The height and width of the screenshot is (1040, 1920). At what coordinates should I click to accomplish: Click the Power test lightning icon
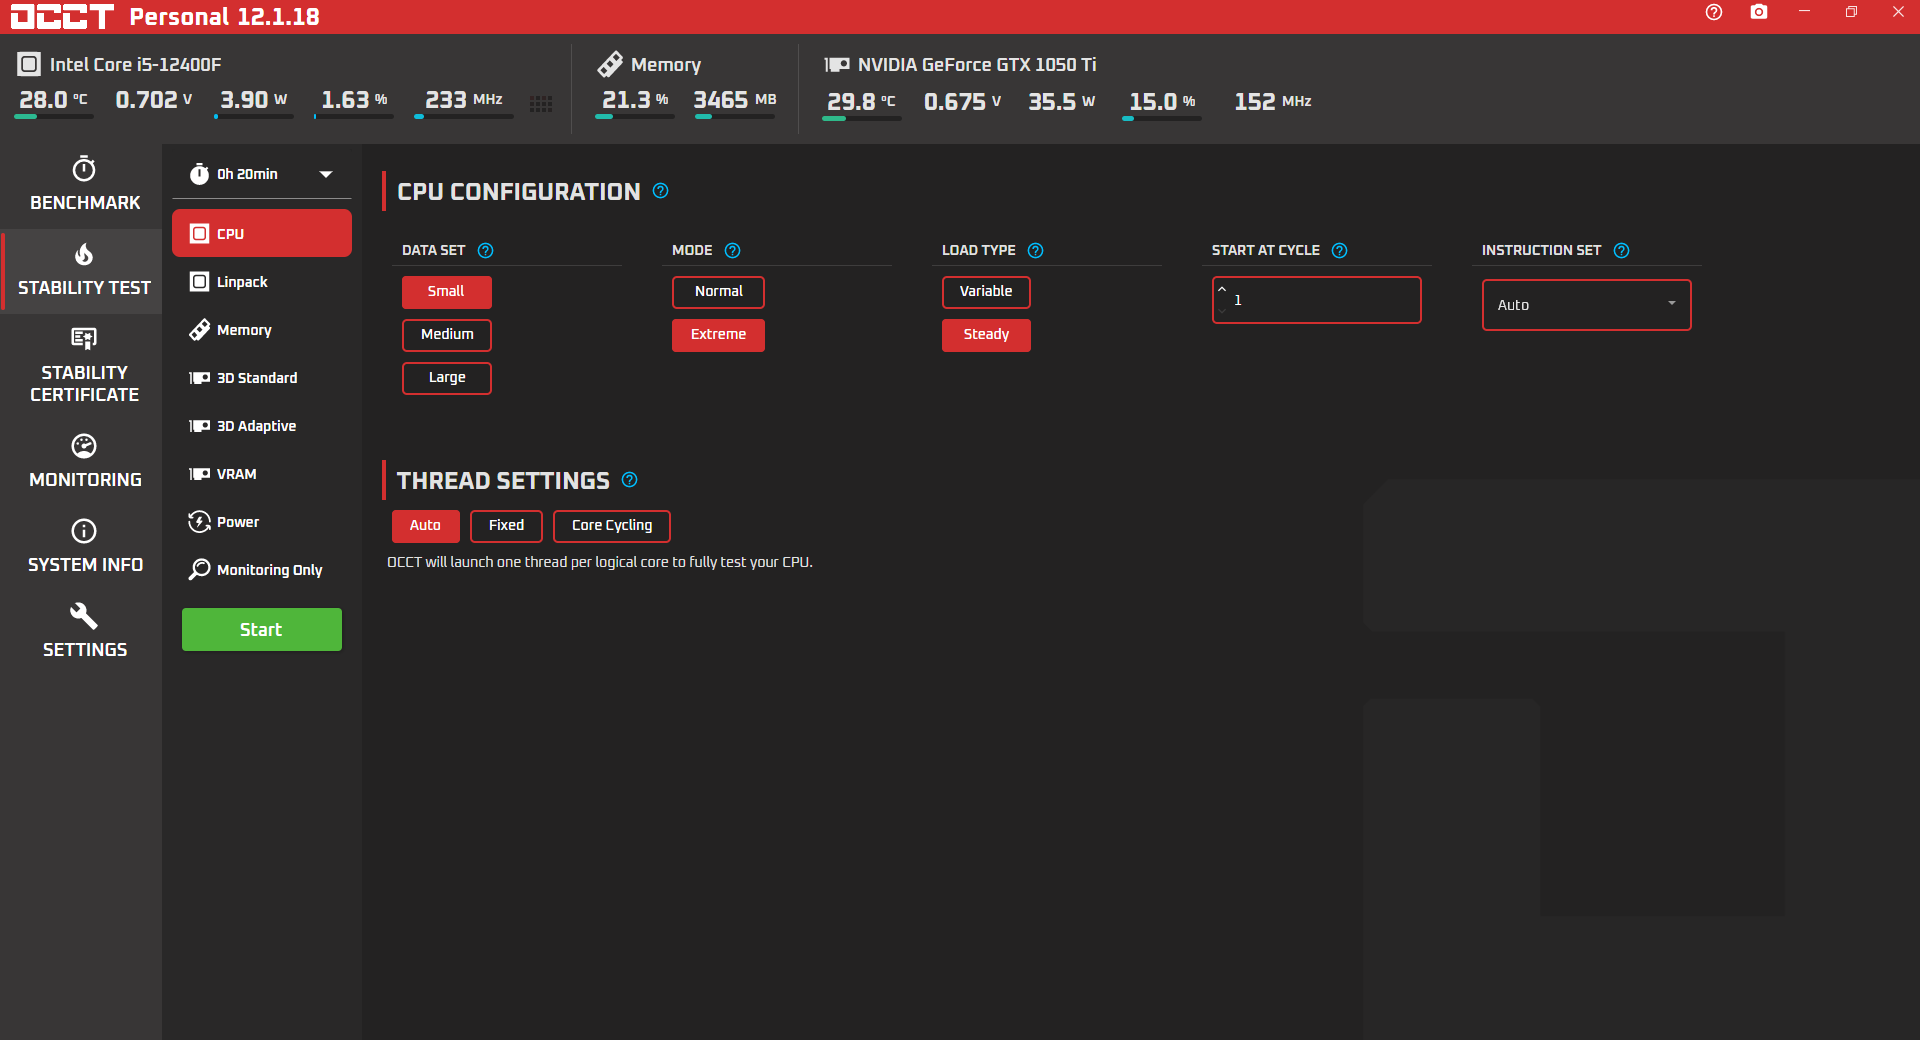click(200, 522)
